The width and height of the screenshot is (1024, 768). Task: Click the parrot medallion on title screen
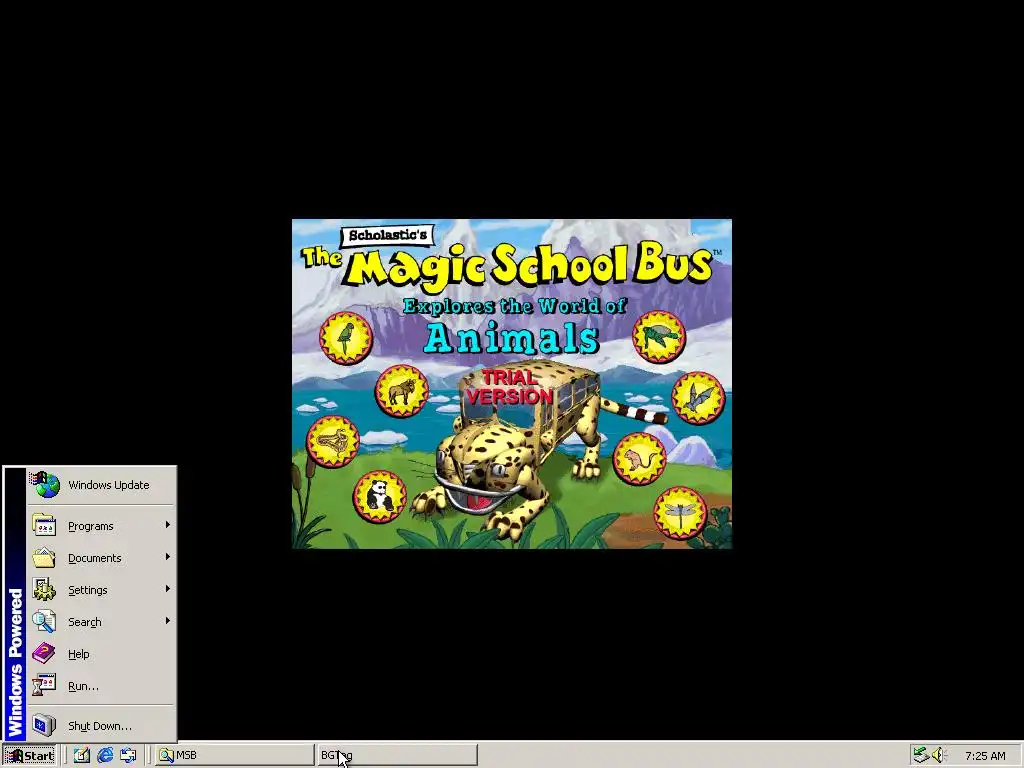346,338
